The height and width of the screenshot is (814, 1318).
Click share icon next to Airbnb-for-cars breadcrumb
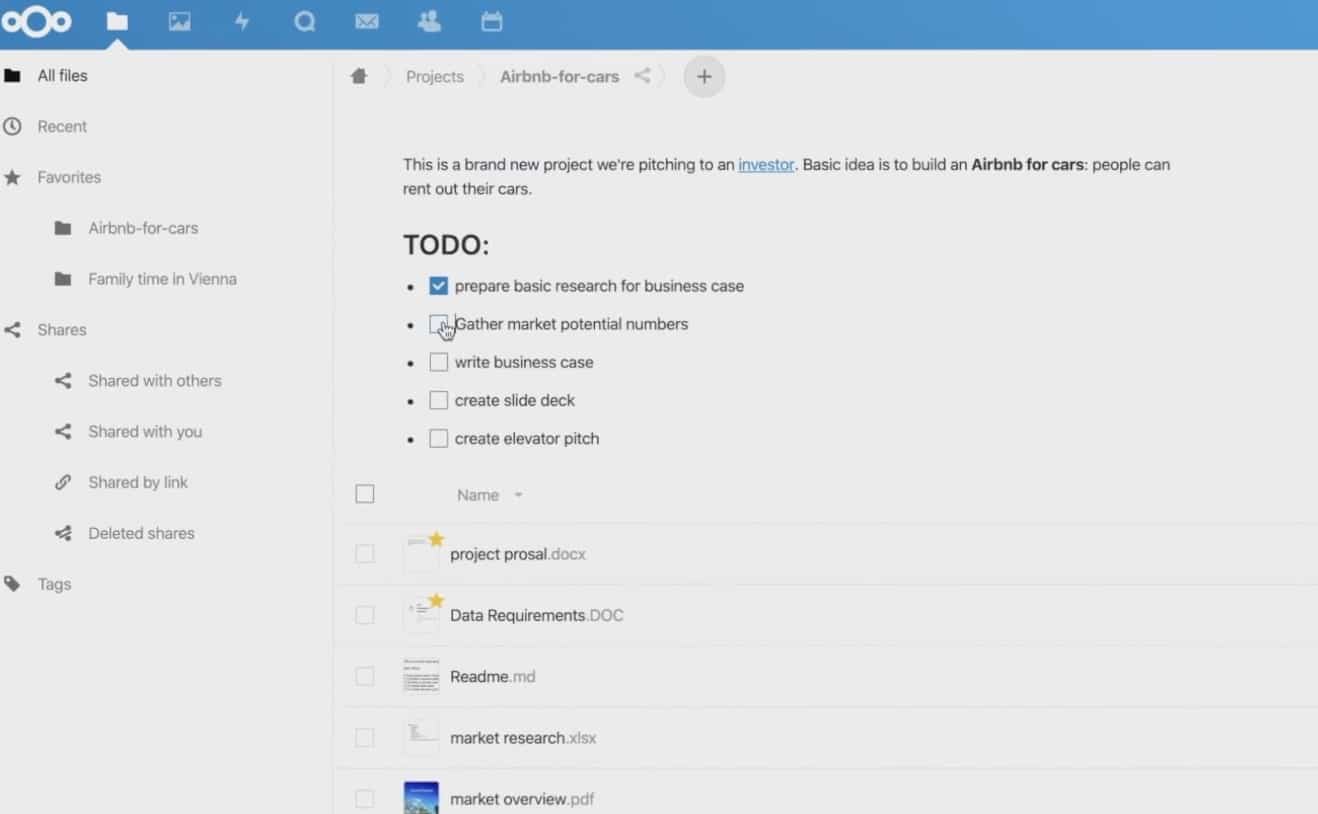click(x=642, y=75)
